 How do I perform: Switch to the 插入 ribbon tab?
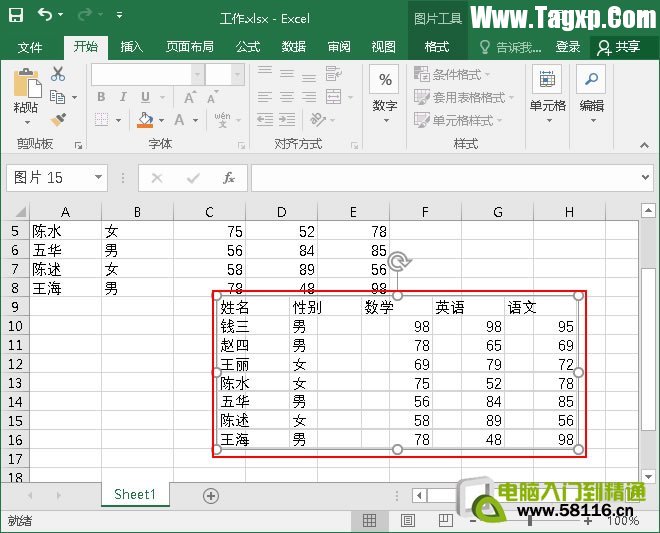pyautogui.click(x=131, y=47)
